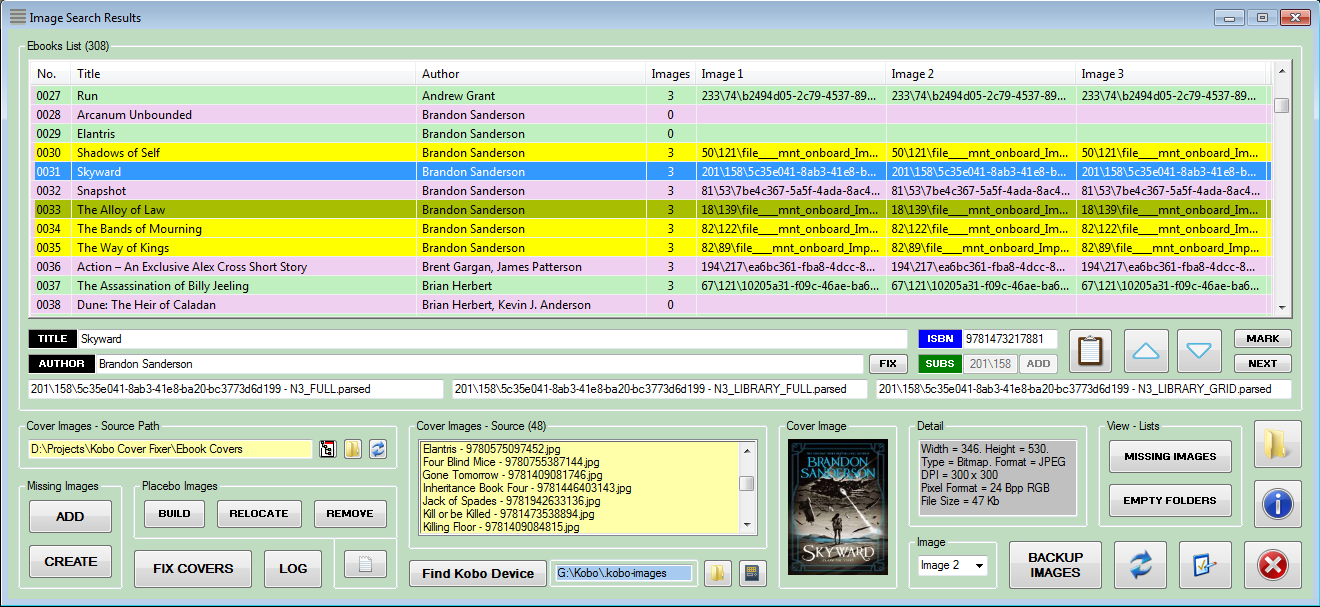Click the clipboard icon button next to ISBN
Screen dimensions: 1320x607
[1091, 351]
